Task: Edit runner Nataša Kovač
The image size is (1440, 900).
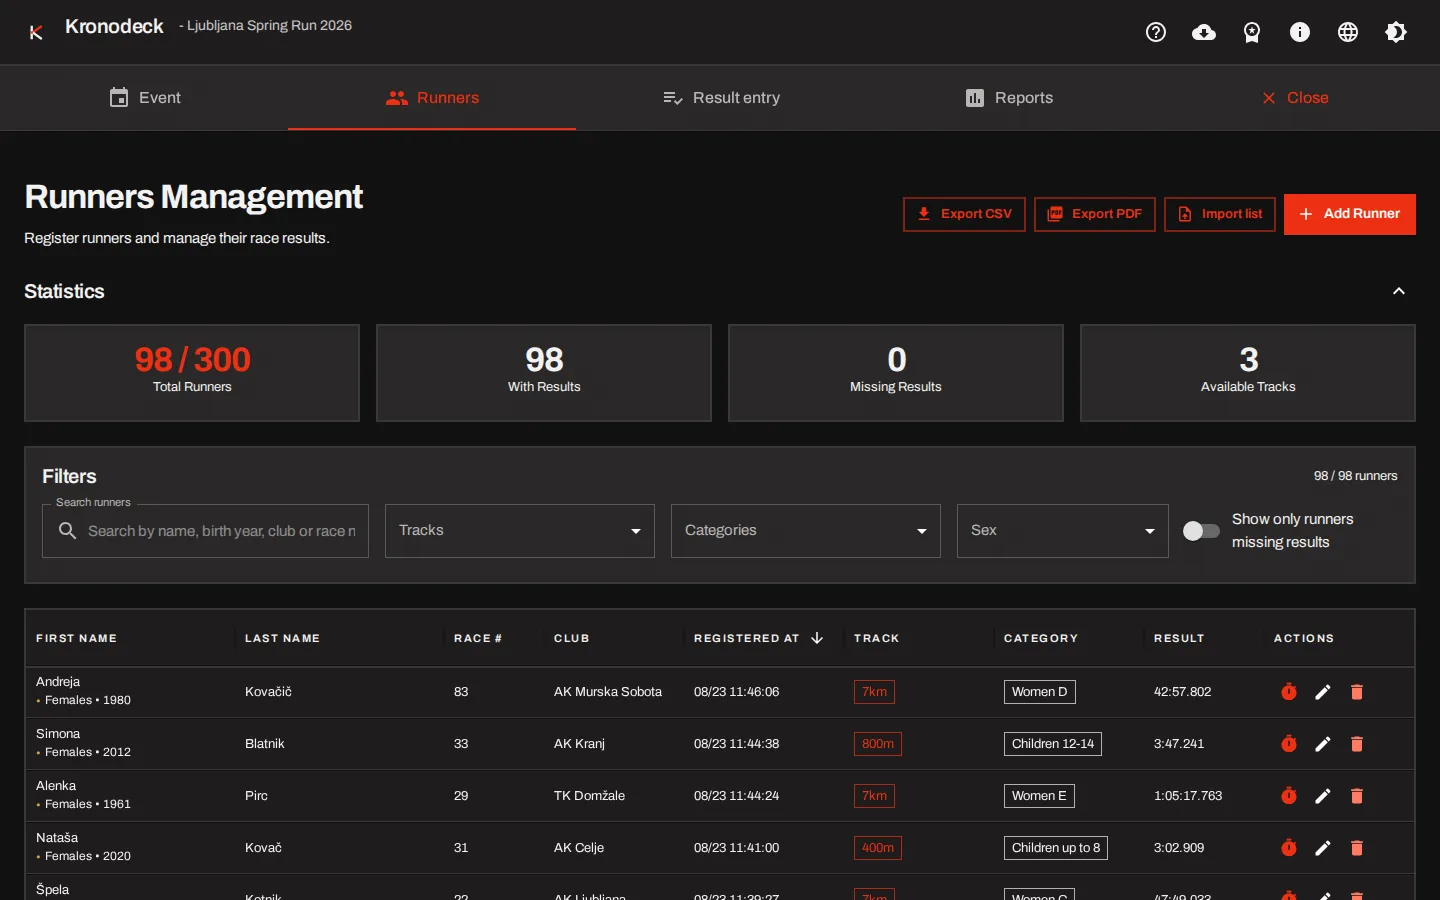Action: (x=1323, y=848)
